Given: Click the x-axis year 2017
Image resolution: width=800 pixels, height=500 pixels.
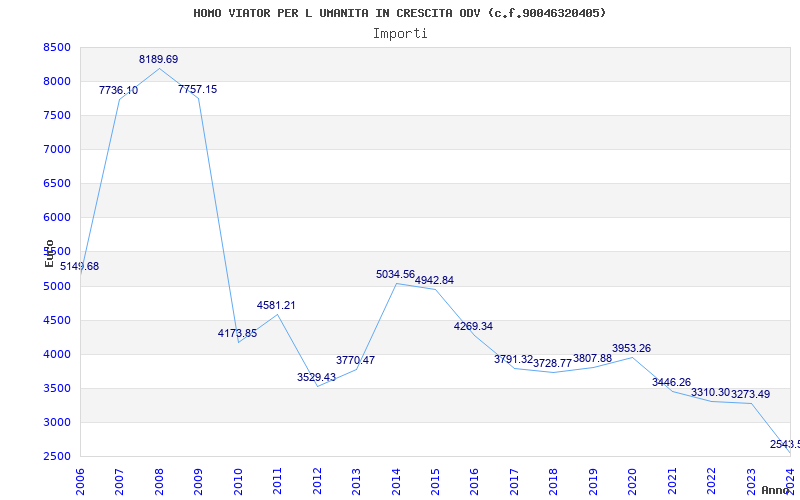Looking at the screenshot, I should tap(514, 482).
